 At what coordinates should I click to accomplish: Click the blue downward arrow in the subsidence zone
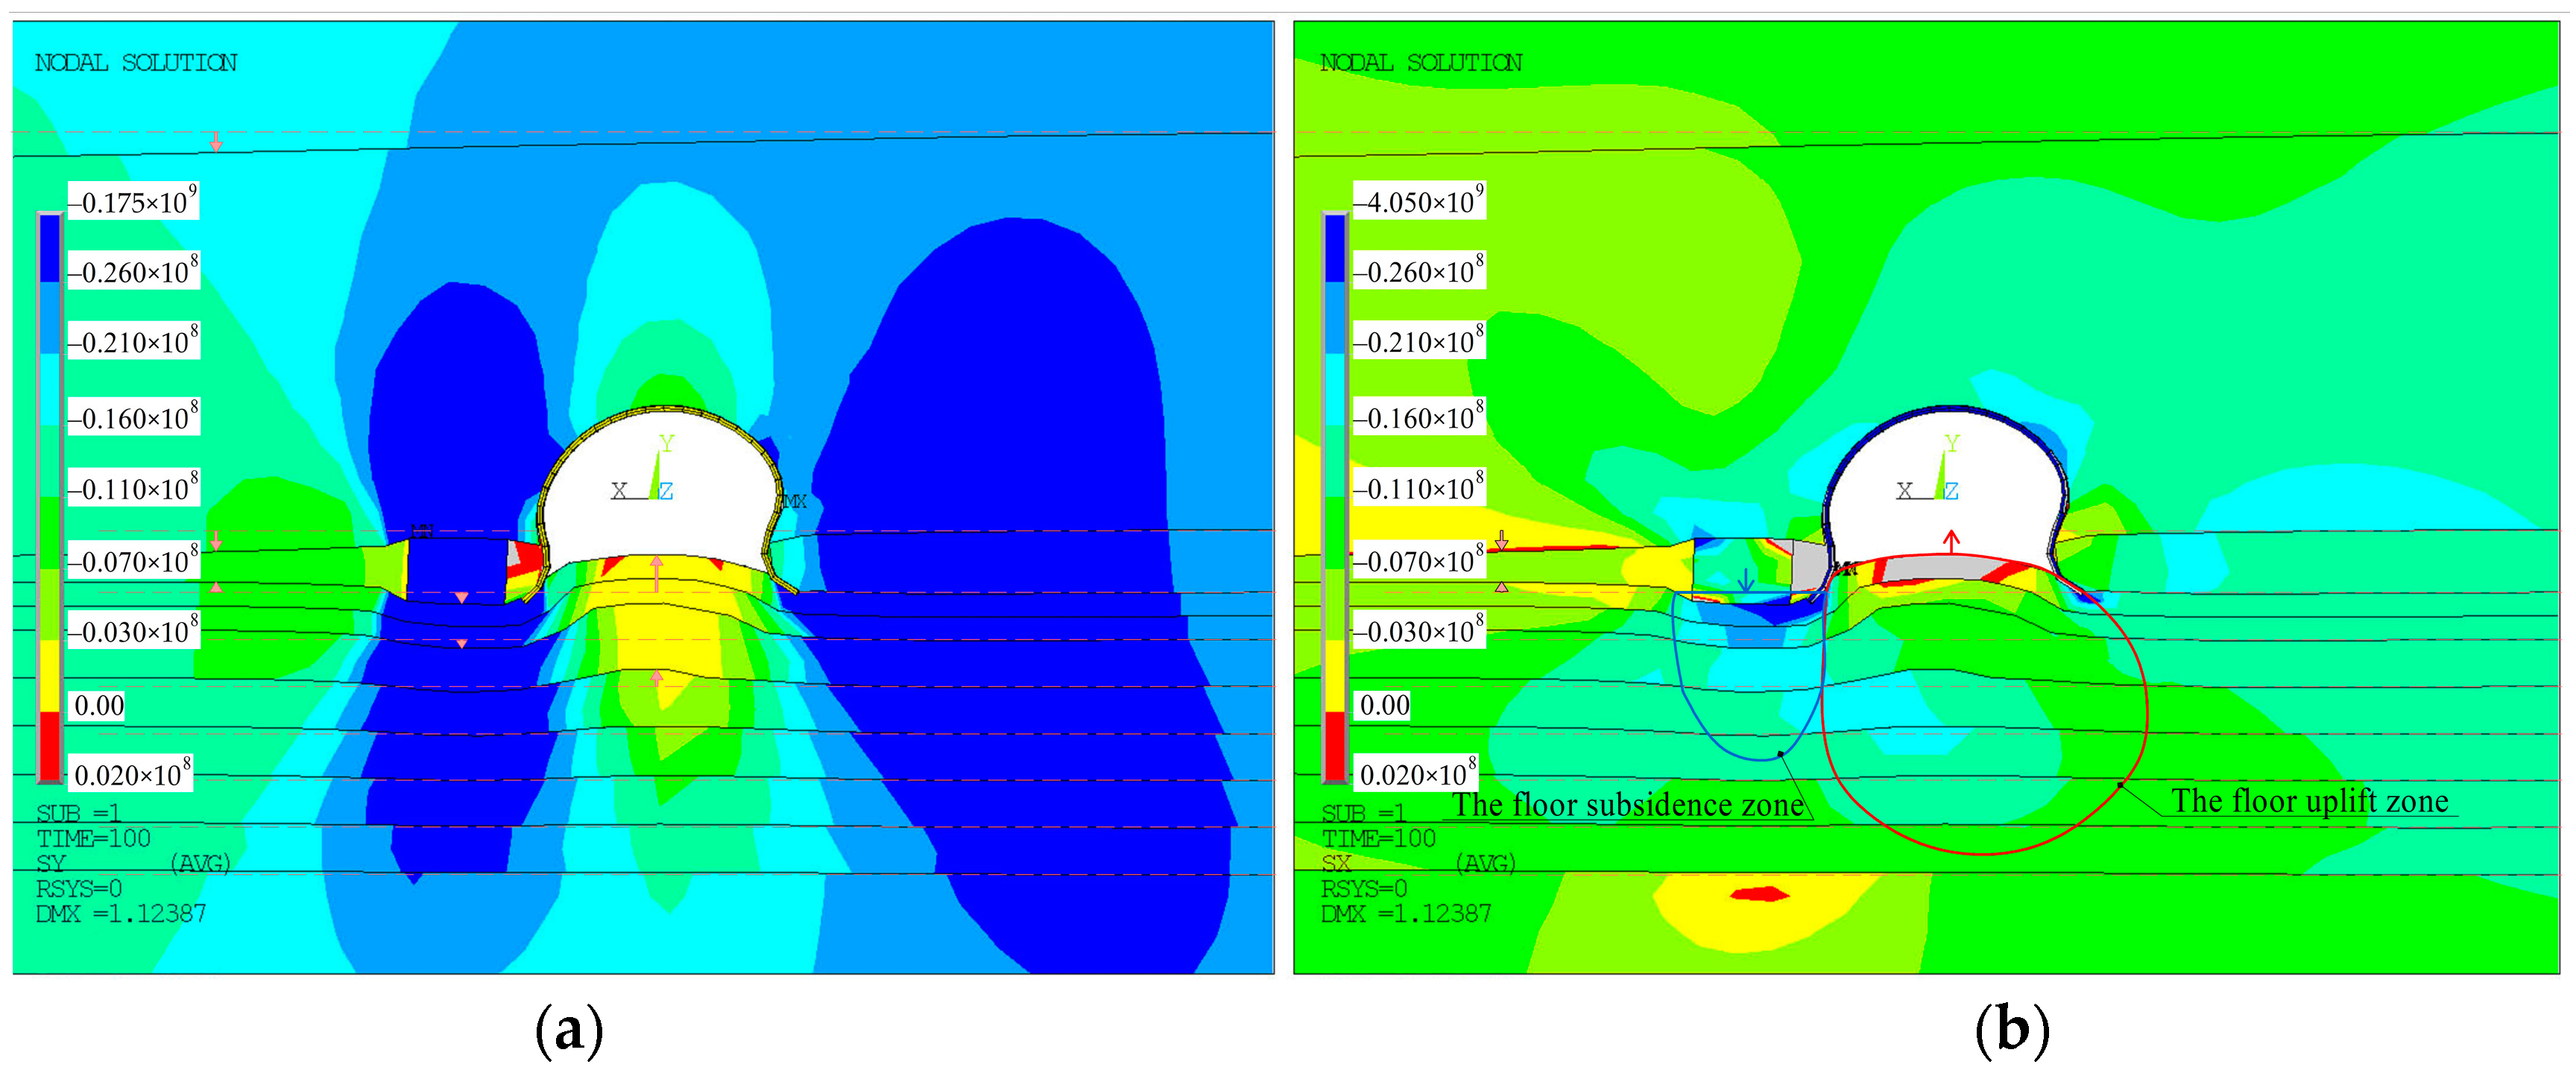click(1746, 580)
